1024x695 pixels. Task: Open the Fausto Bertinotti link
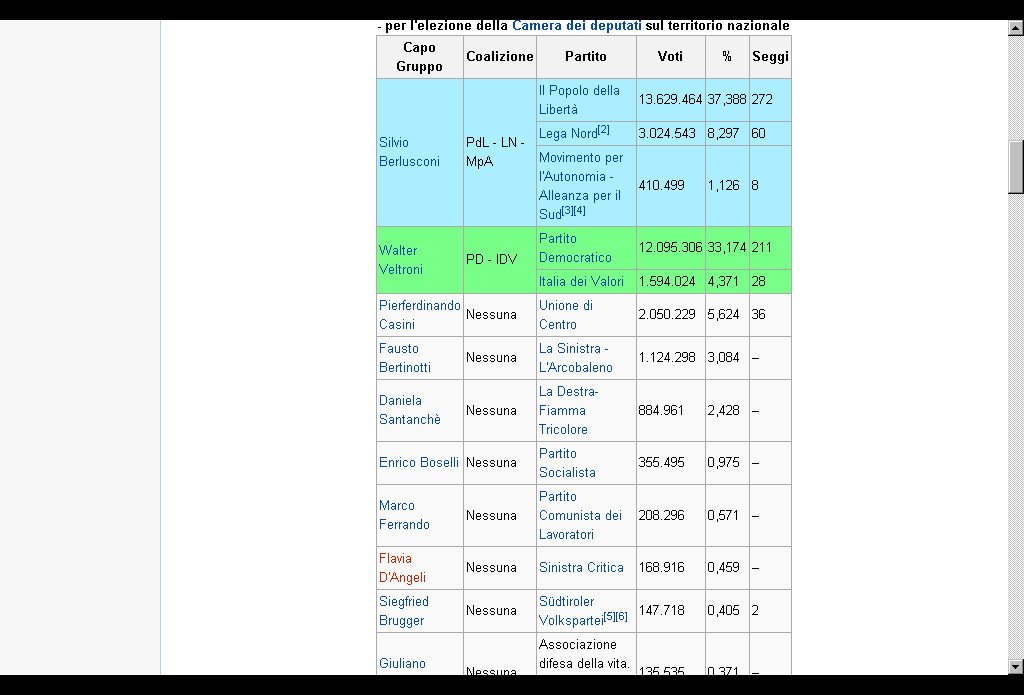click(404, 358)
